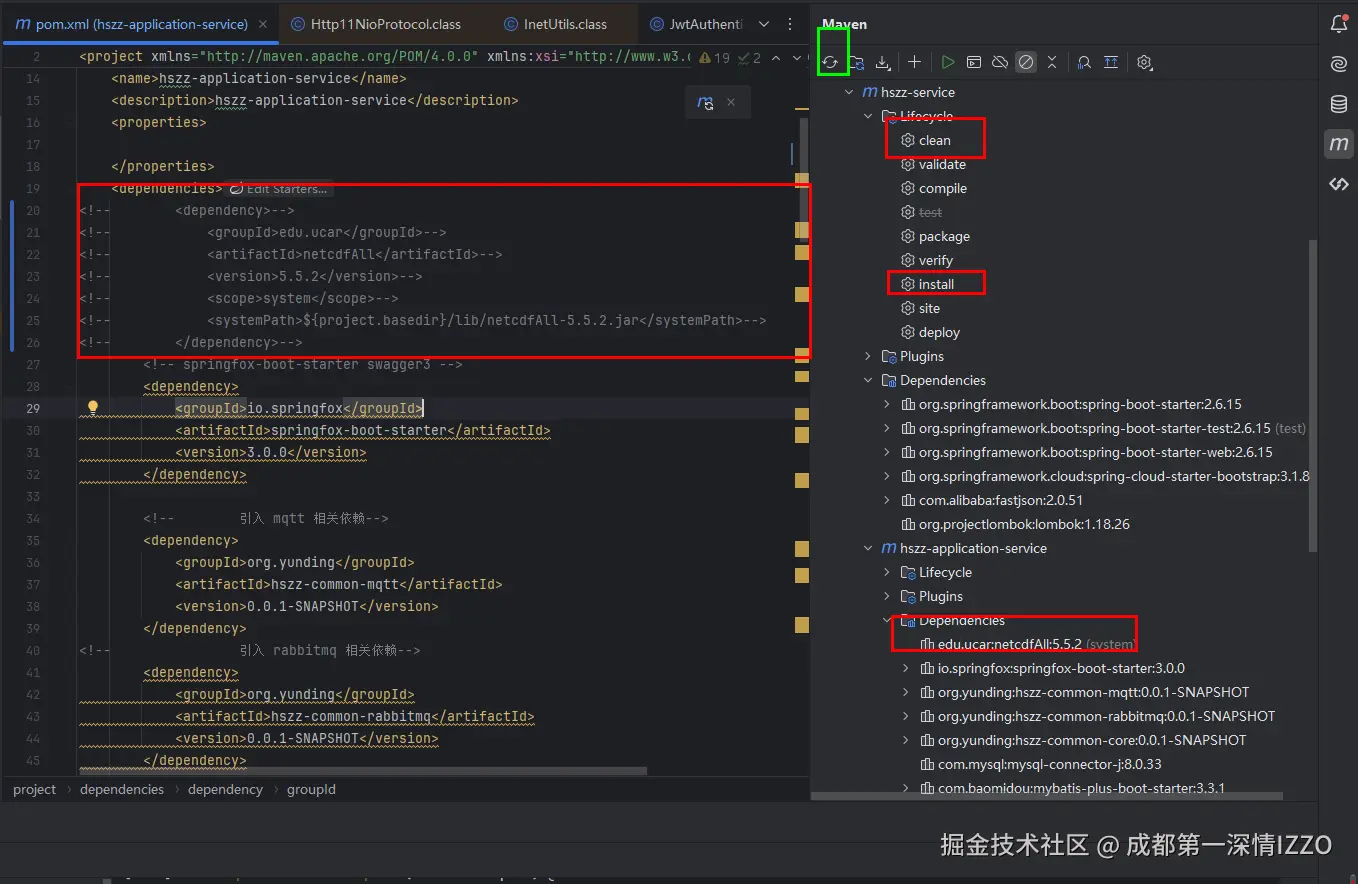This screenshot has width=1358, height=884.
Task: Click gear icon next to install goal
Action: click(x=908, y=284)
